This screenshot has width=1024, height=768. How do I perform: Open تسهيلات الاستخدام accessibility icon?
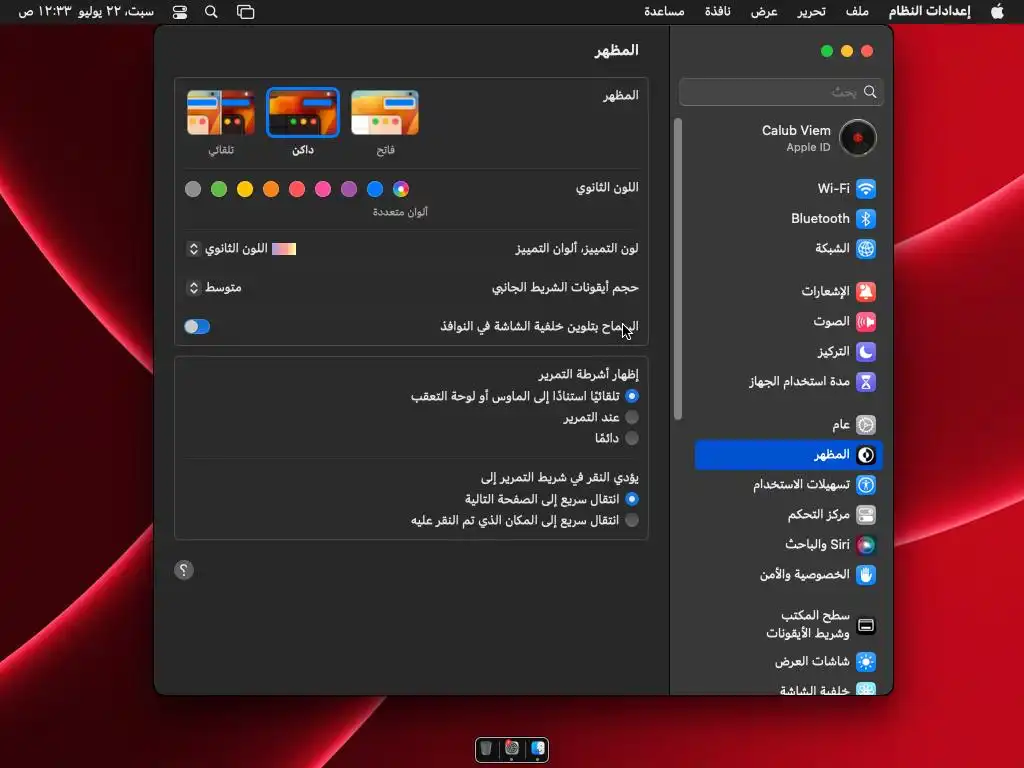865,485
